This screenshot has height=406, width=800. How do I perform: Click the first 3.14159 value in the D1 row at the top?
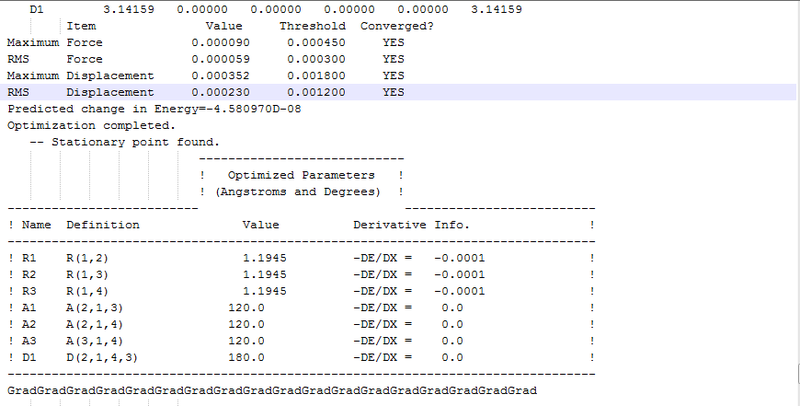(129, 10)
